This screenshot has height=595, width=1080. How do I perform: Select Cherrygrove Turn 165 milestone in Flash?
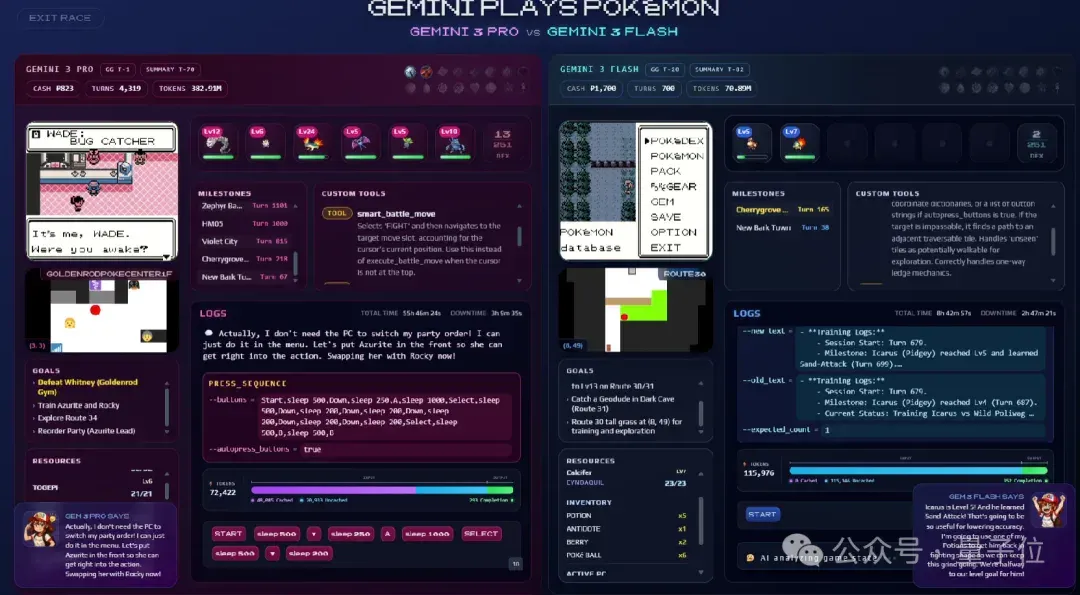(782, 209)
